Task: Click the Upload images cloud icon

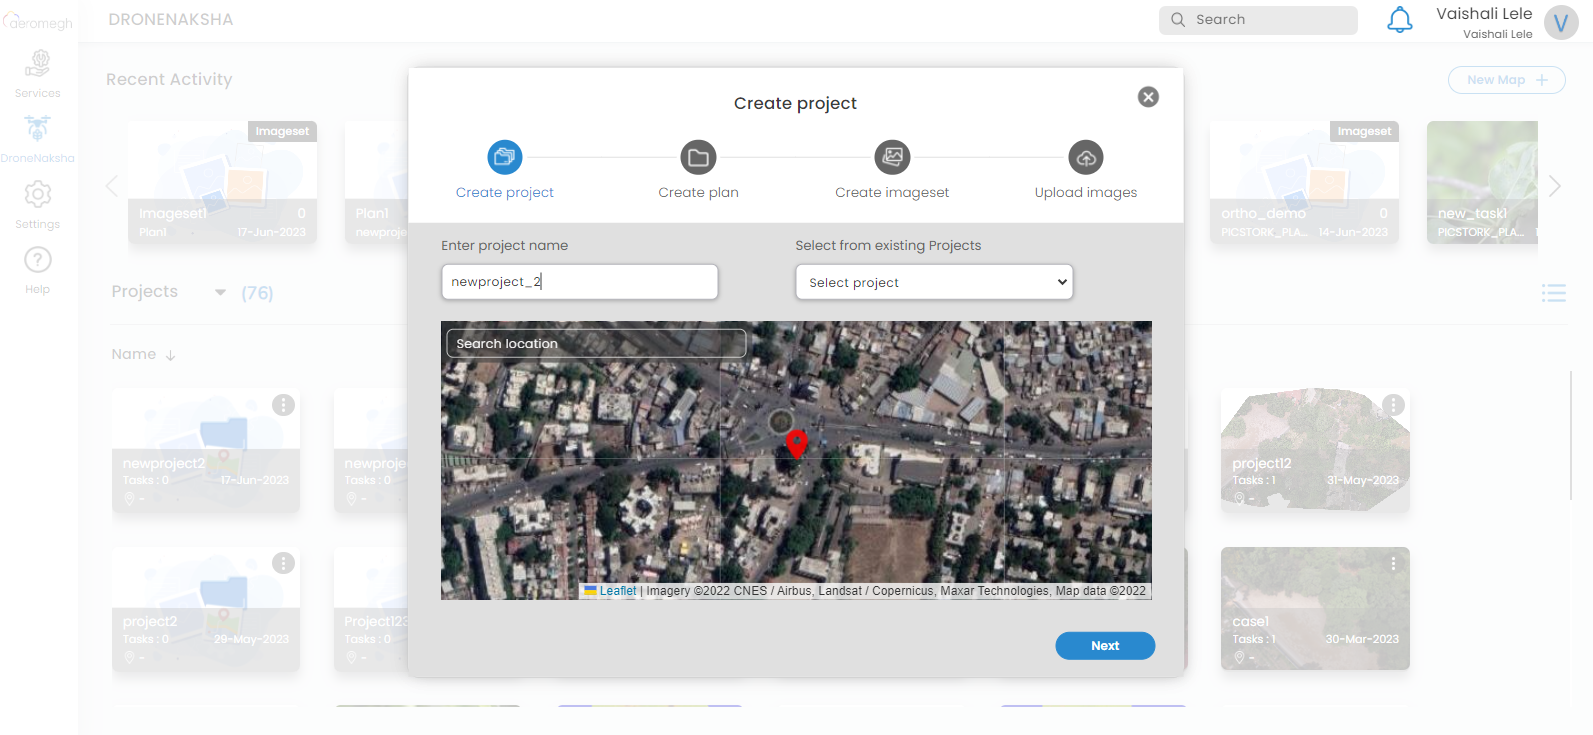Action: tap(1086, 157)
